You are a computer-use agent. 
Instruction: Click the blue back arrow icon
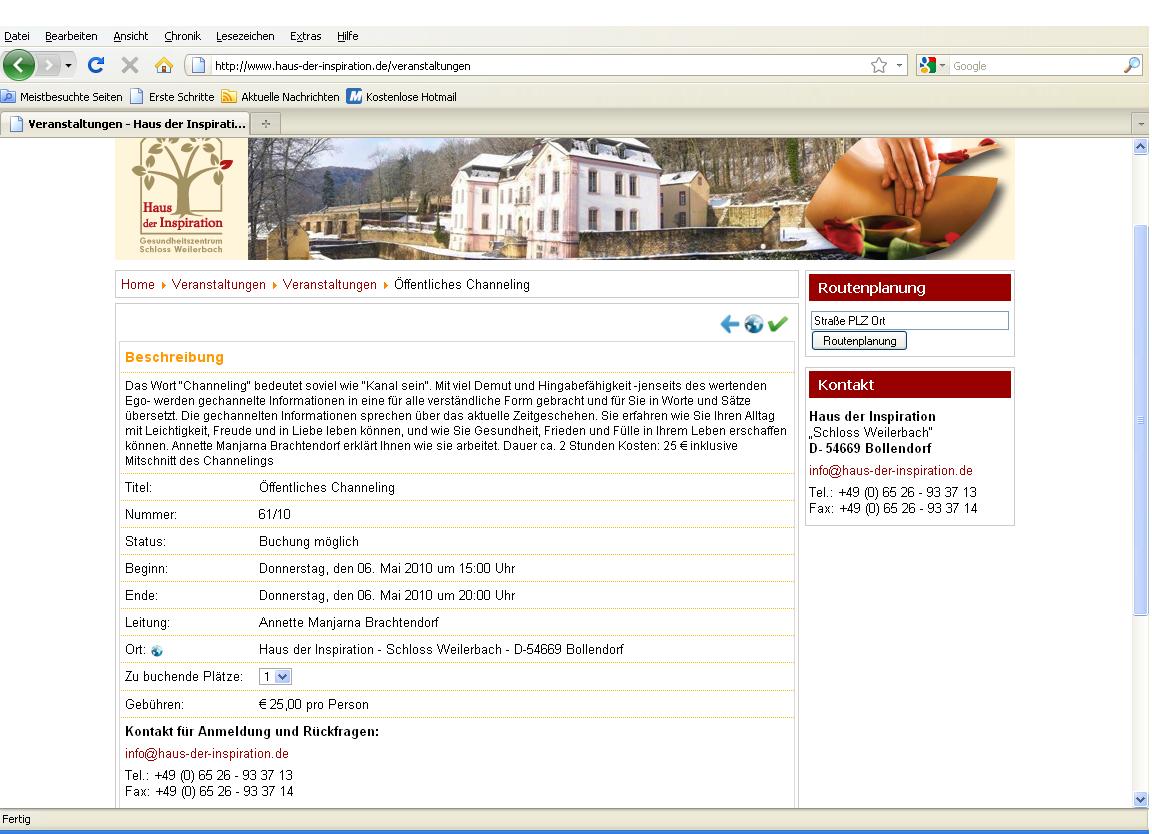pos(730,324)
